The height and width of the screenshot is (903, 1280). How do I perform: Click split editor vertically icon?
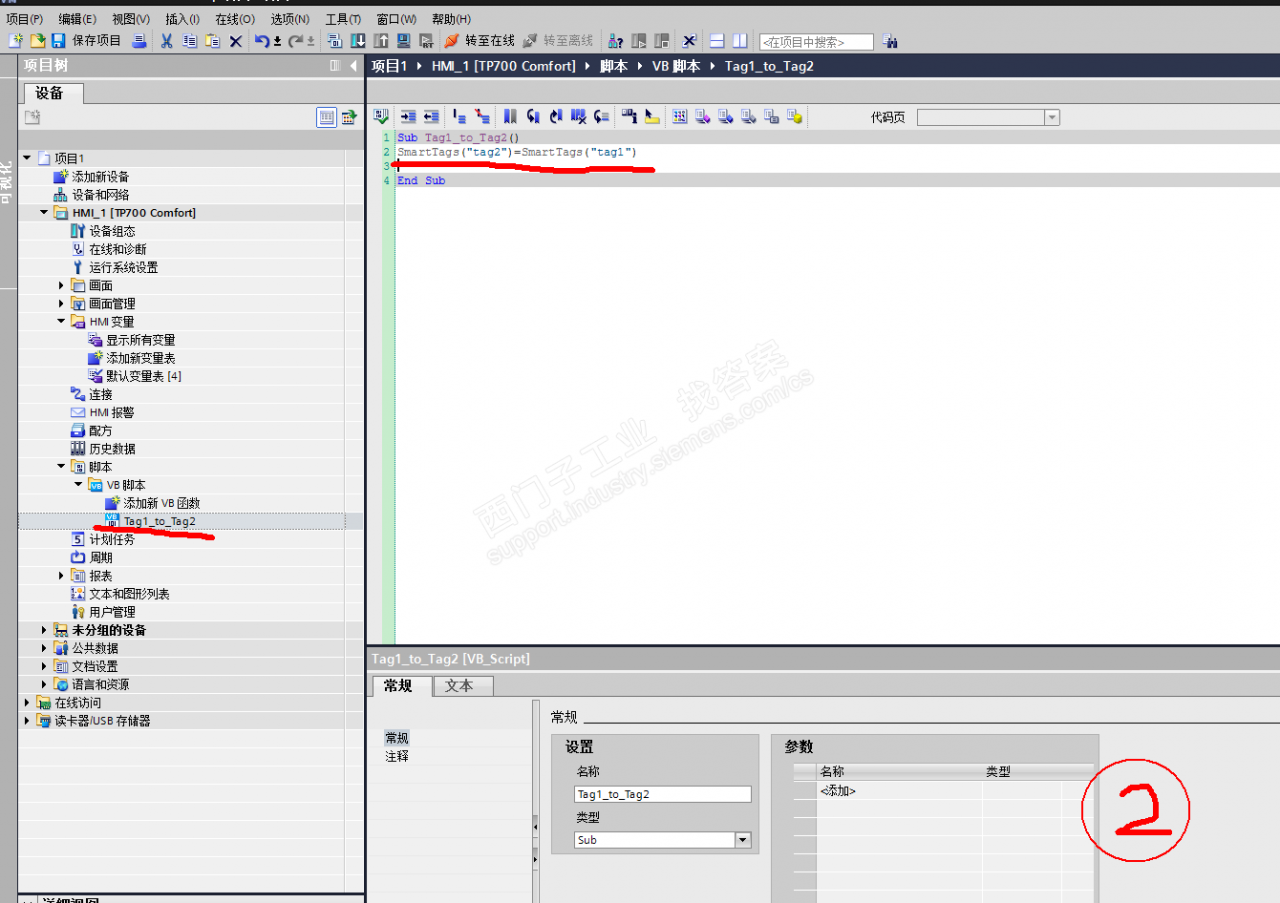coord(740,41)
